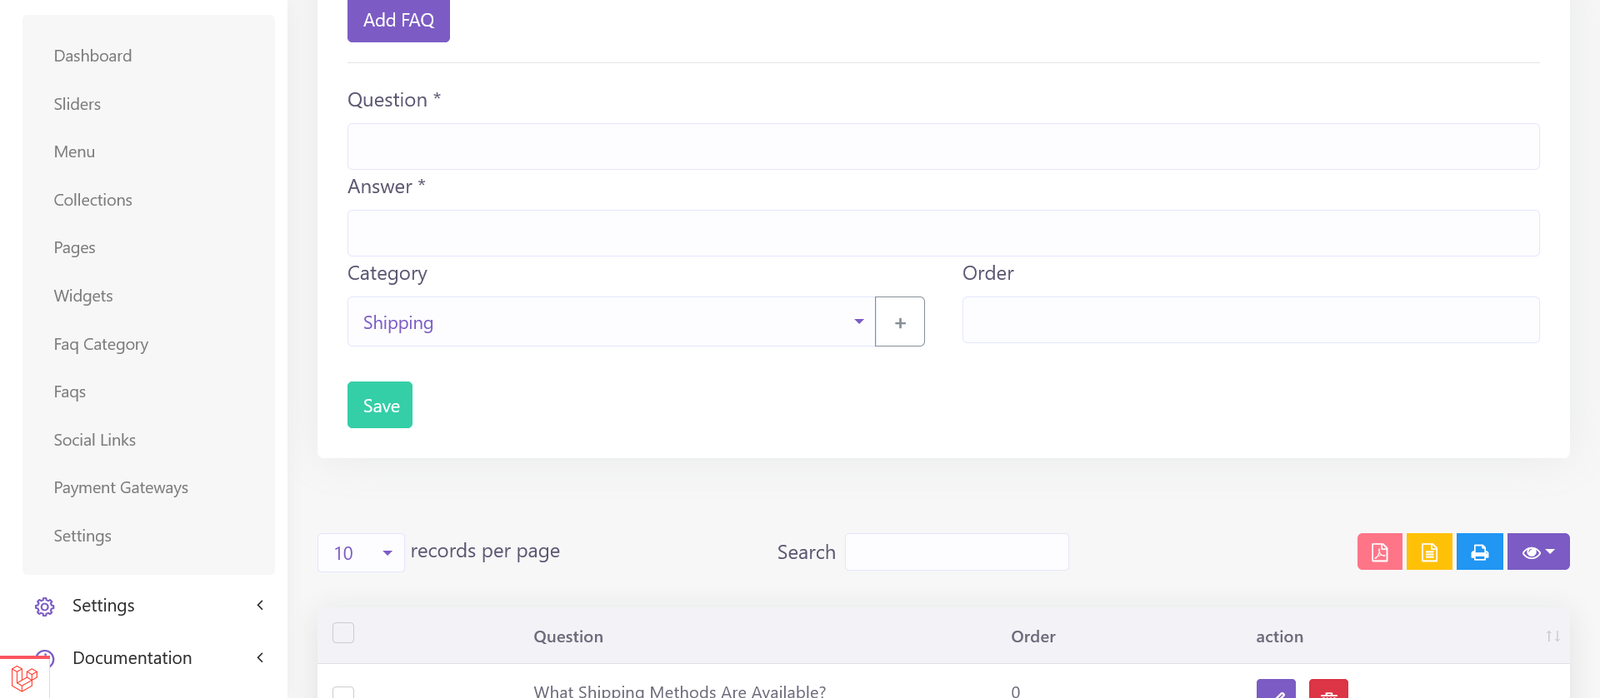Click the yellow CSV export icon

click(1429, 552)
